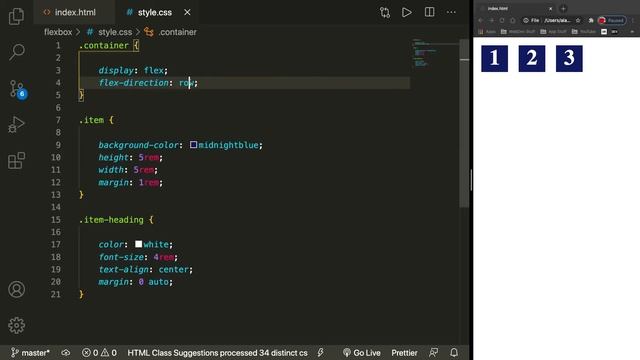Start the Go Live server
The height and width of the screenshot is (360, 640).
[x=362, y=353]
